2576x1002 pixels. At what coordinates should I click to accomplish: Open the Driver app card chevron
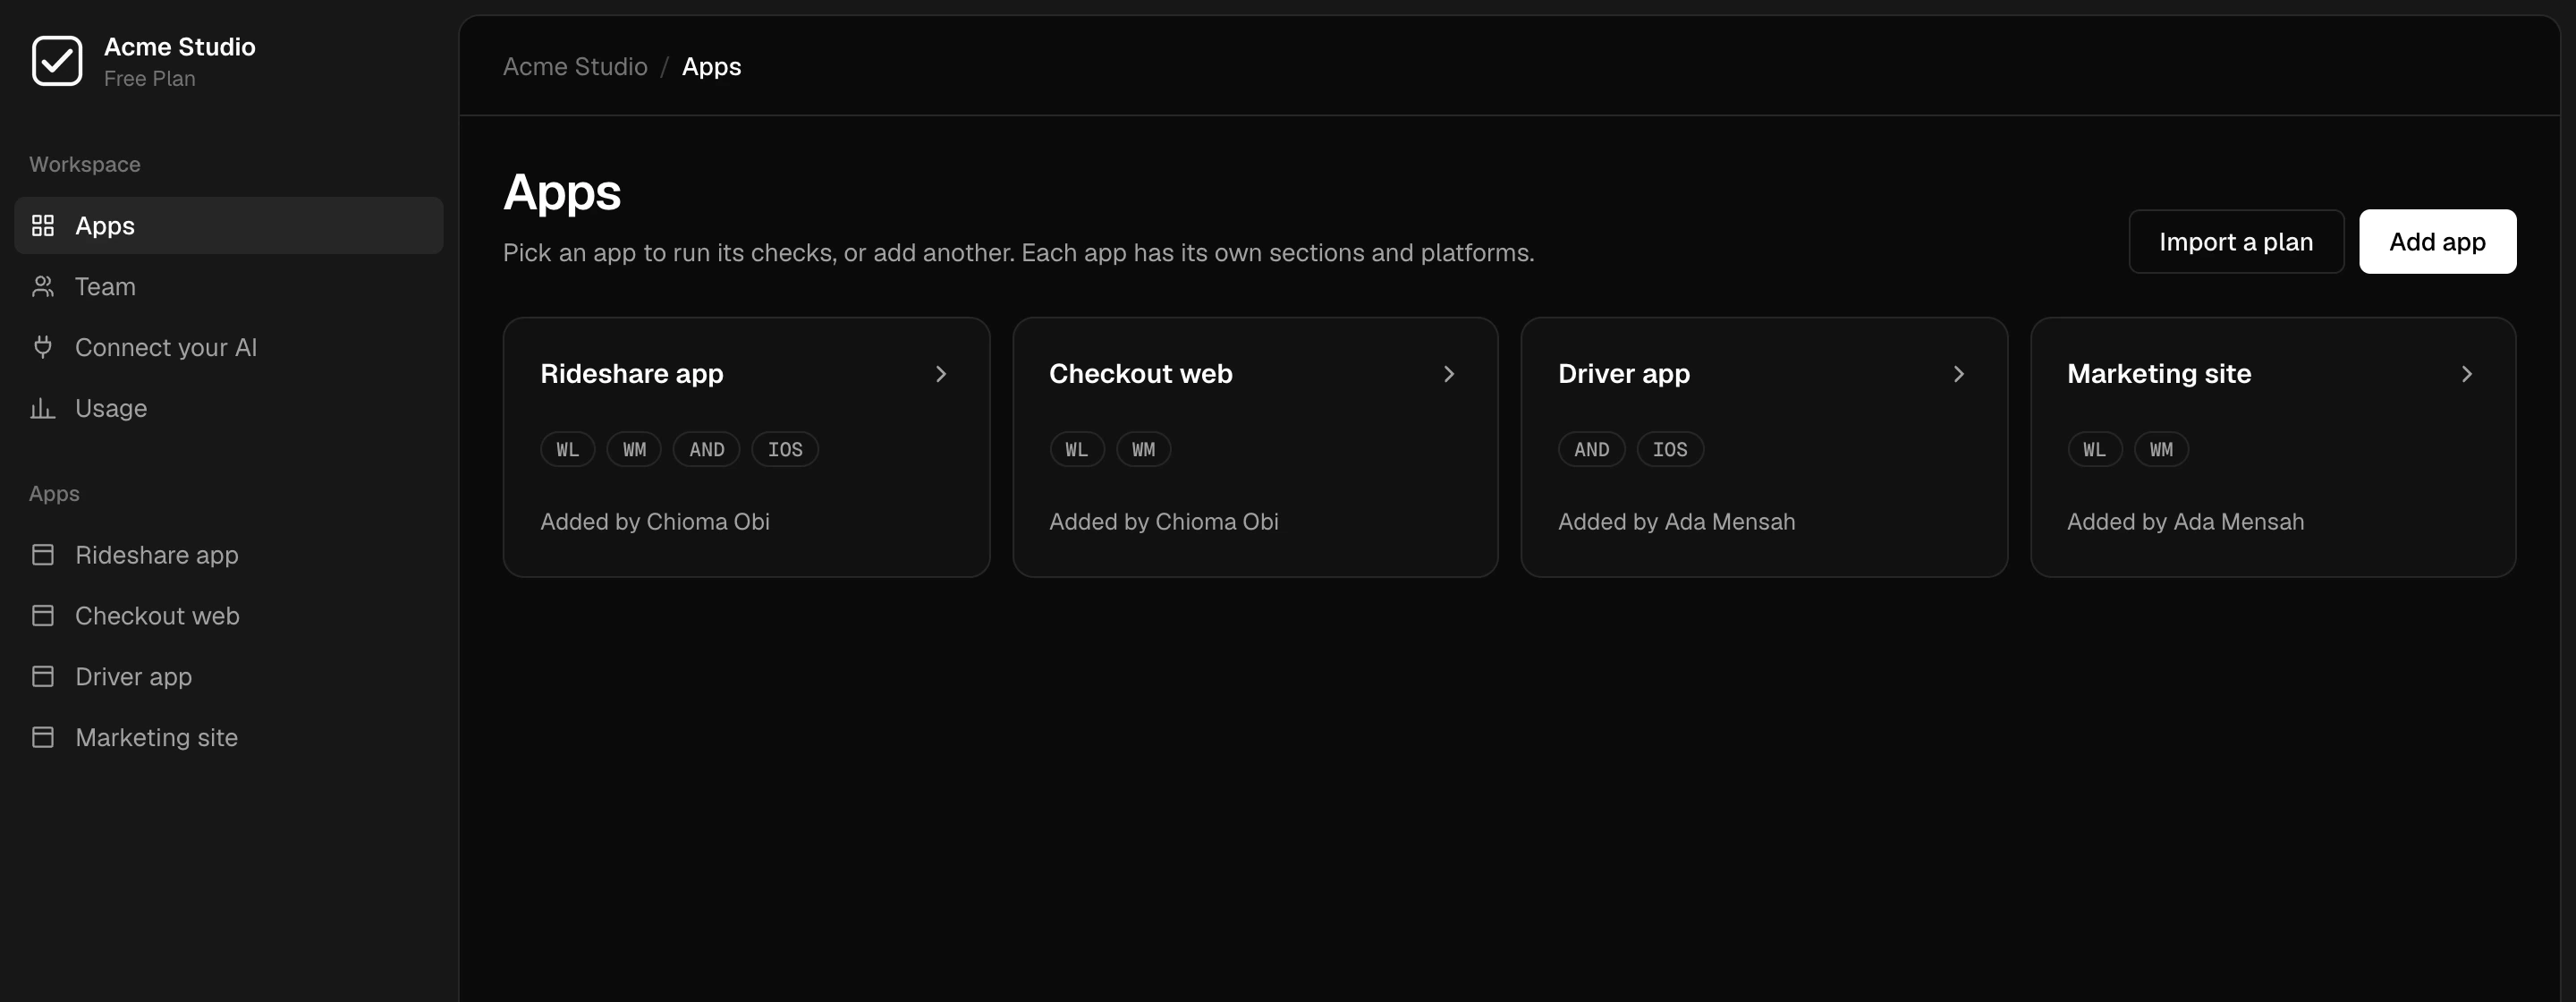(x=1959, y=374)
